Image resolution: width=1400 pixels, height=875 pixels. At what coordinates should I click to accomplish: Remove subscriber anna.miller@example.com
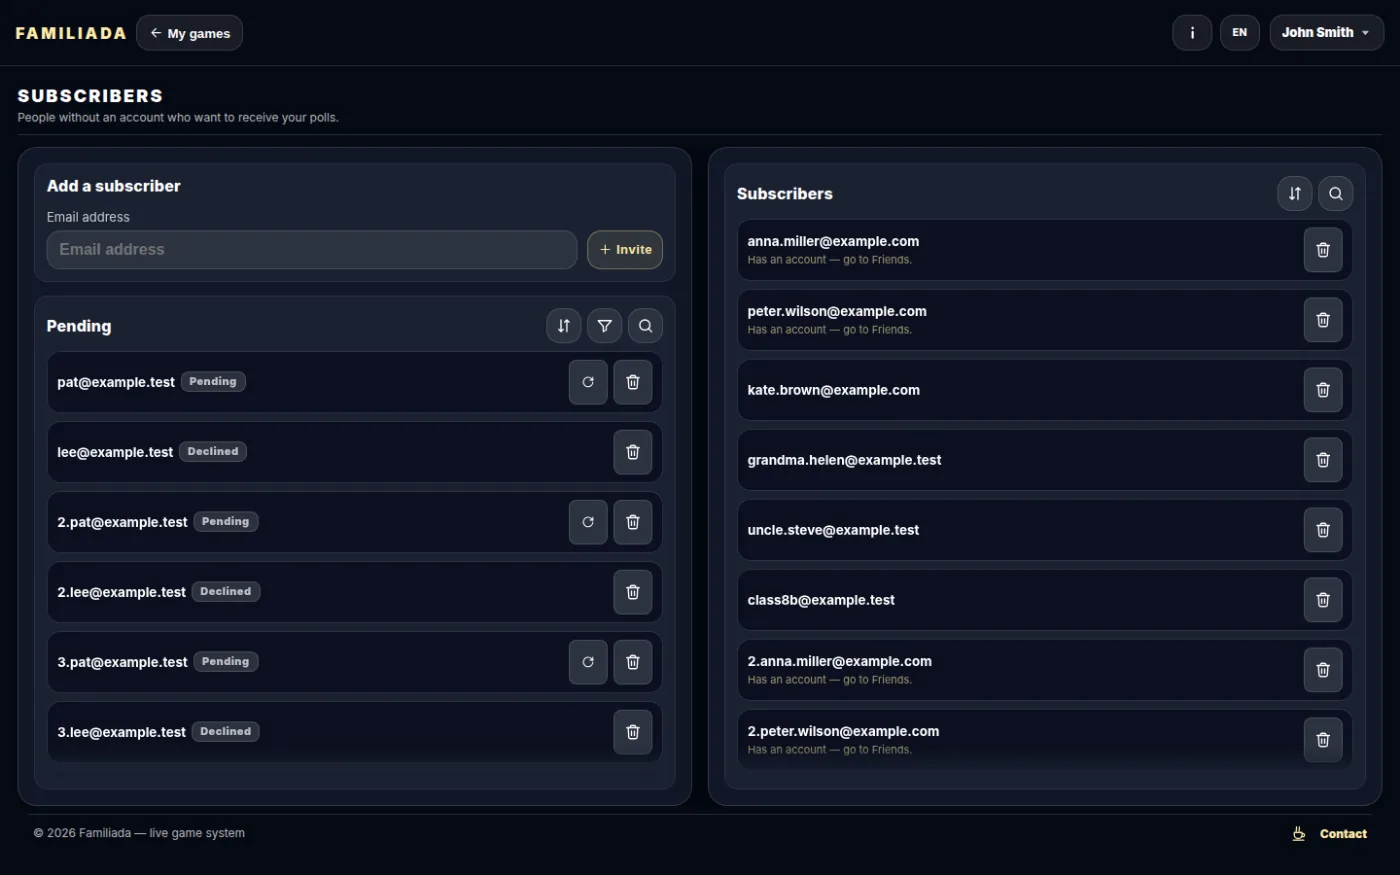click(x=1323, y=250)
